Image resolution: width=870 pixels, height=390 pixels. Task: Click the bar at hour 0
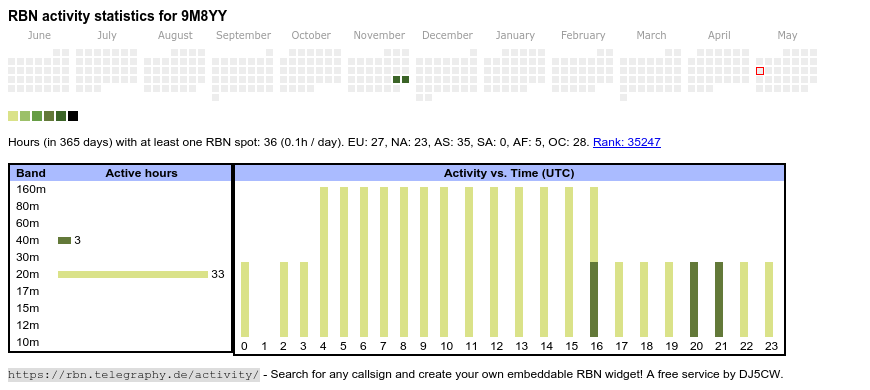[x=245, y=299]
